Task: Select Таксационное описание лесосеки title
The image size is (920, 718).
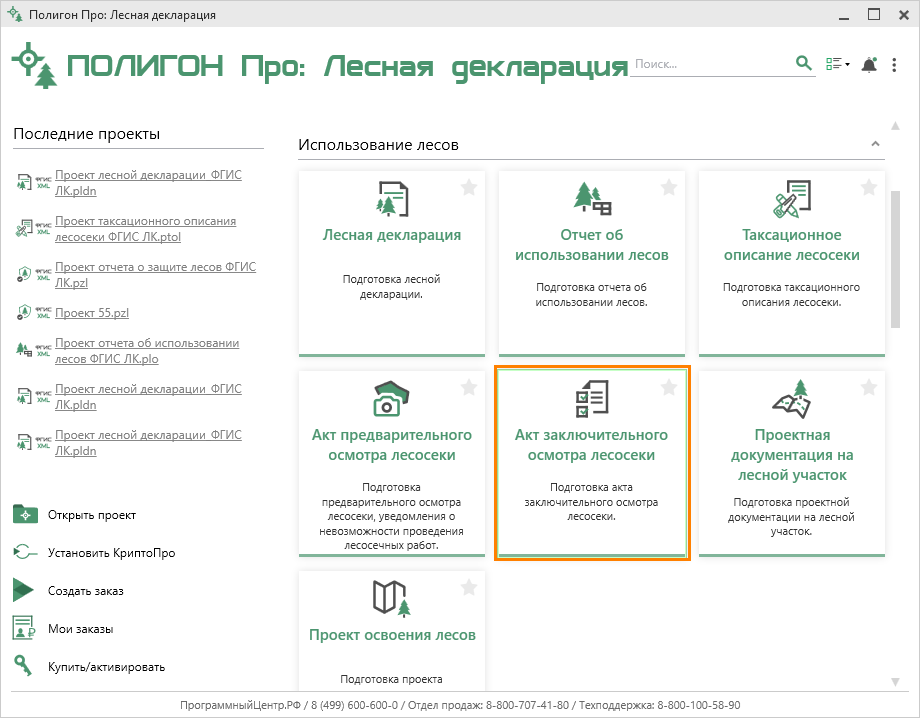Action: (792, 245)
